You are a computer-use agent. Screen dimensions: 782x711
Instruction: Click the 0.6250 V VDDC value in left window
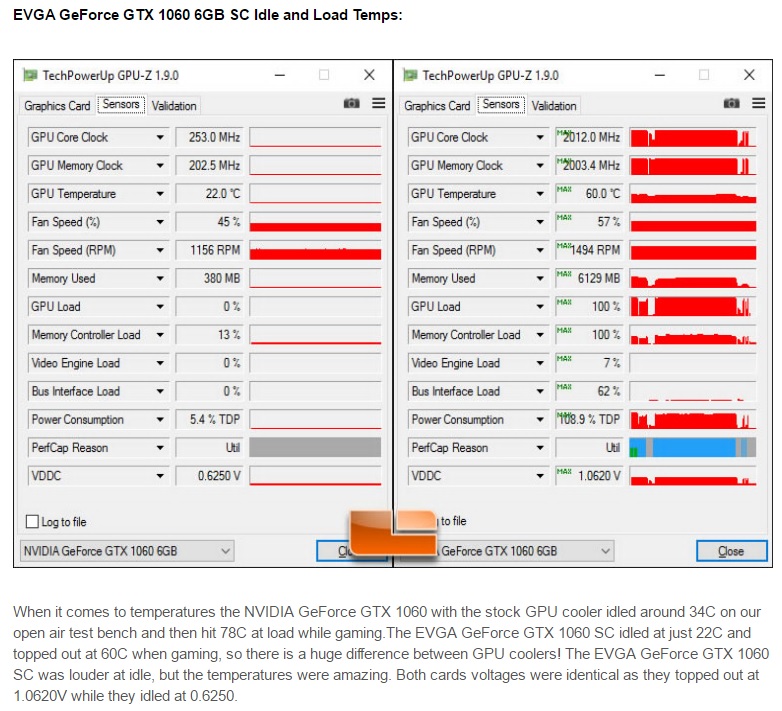(x=209, y=476)
